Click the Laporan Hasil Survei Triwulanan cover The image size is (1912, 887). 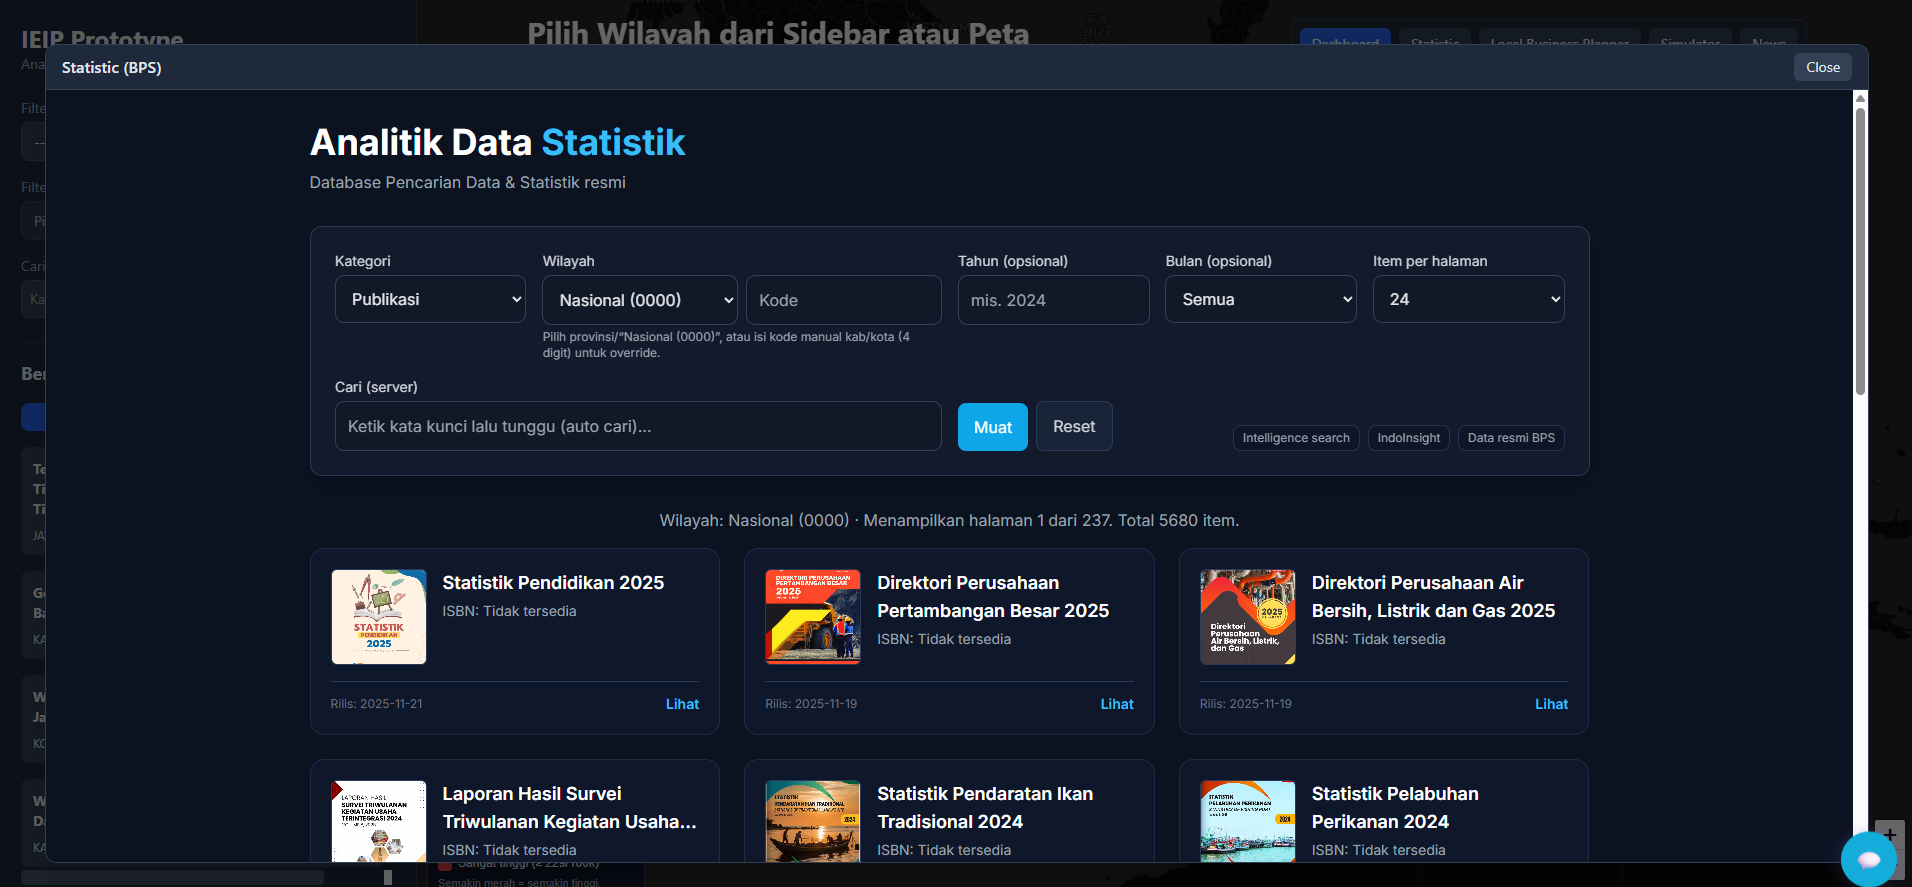coord(379,821)
